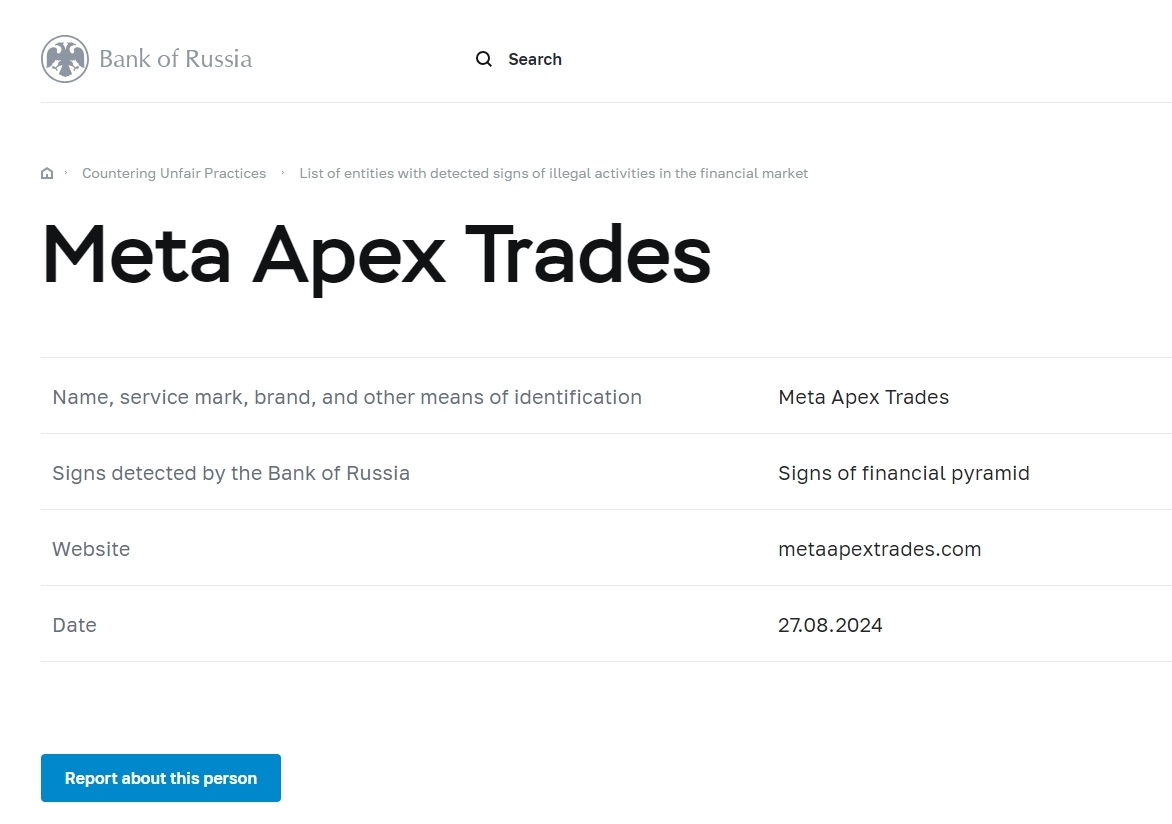This screenshot has width=1172, height=824.
Task: Click the Bank of Russia wordmark text
Action: coord(175,59)
